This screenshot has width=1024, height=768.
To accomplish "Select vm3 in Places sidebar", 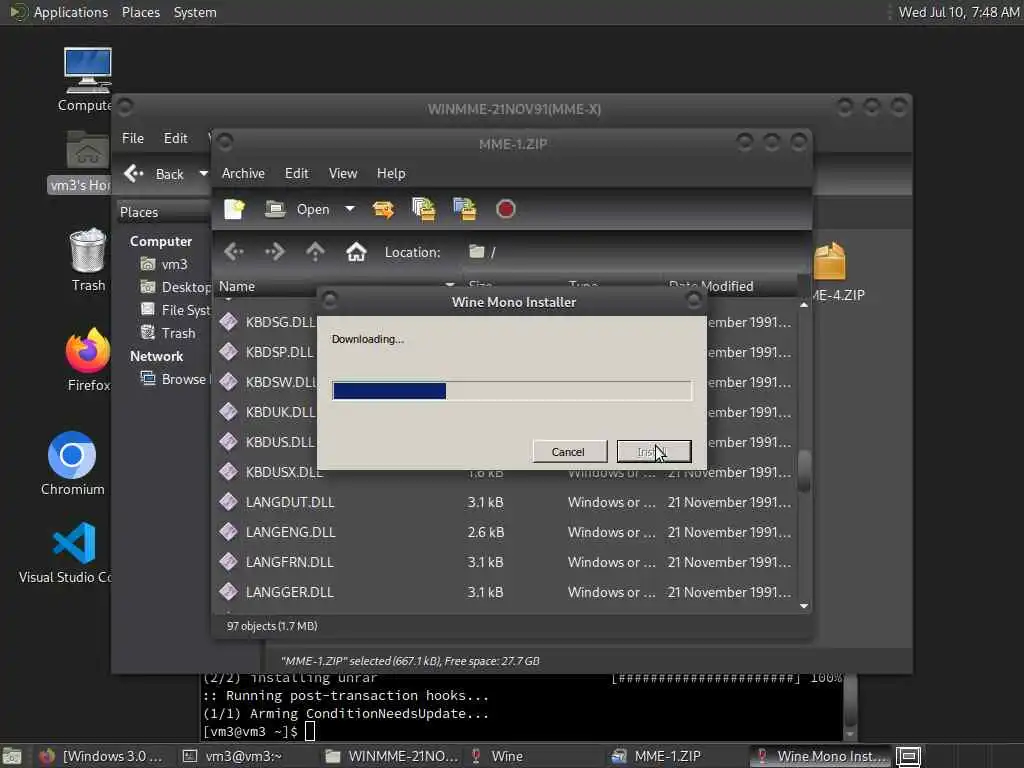I will (x=166, y=264).
